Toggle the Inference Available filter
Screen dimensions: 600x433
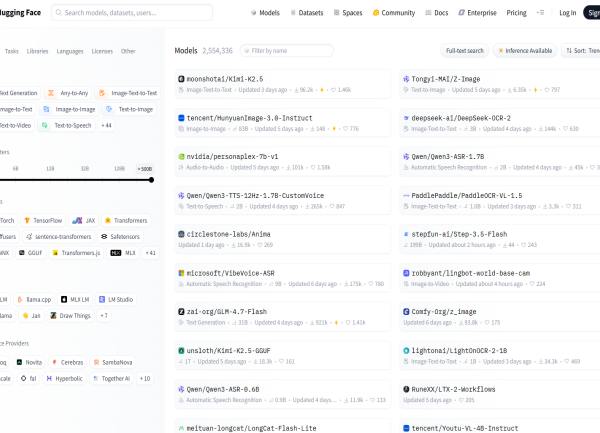[x=525, y=50]
